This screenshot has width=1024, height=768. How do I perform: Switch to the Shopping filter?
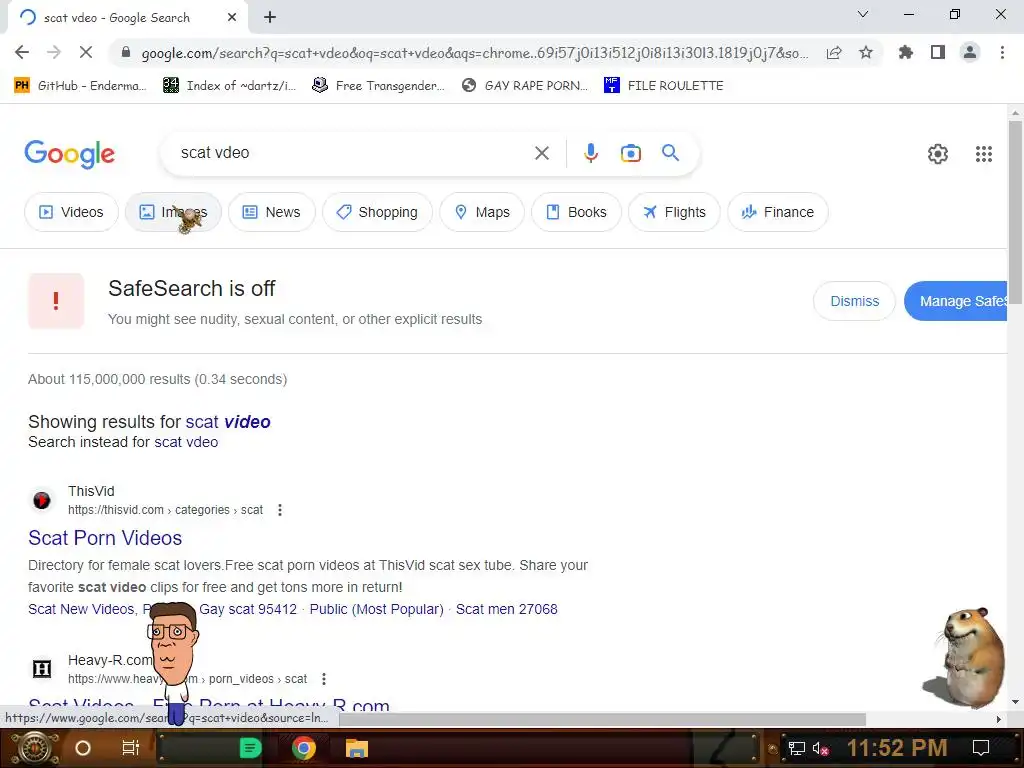tap(377, 212)
